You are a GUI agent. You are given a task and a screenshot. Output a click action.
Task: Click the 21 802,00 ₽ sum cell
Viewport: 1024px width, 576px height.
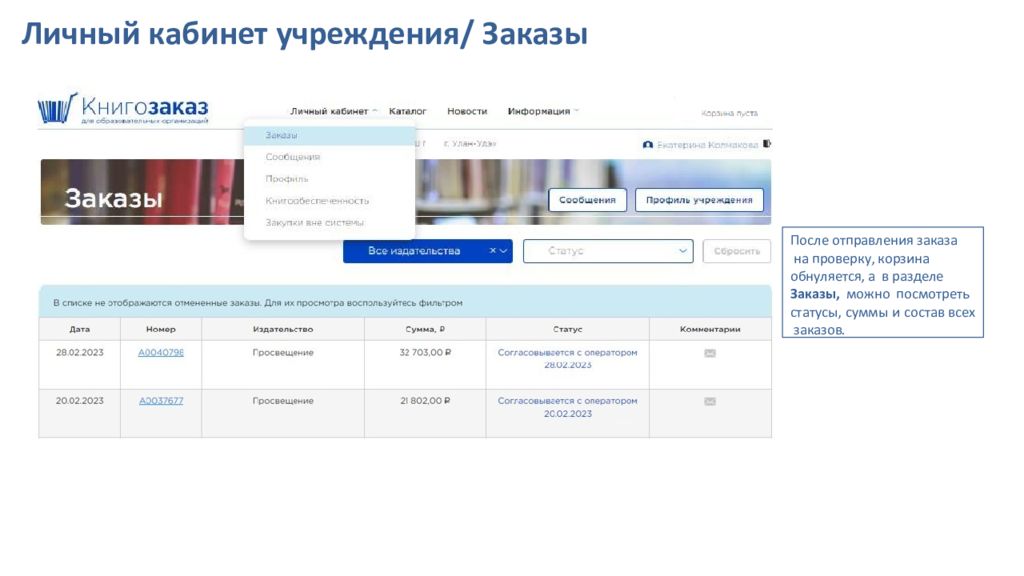[425, 401]
